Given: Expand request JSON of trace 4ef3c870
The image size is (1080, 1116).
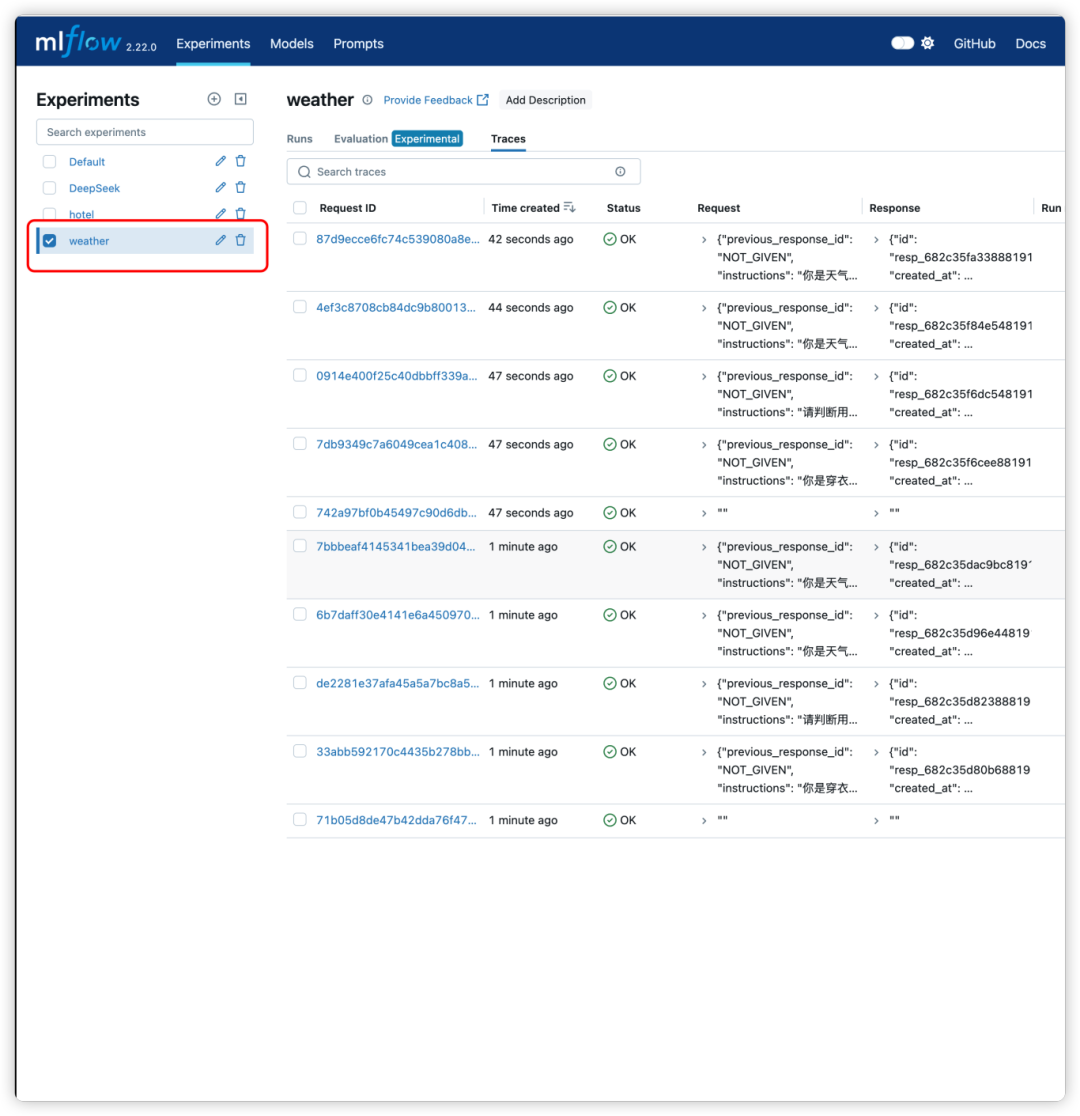Looking at the screenshot, I should [x=704, y=308].
